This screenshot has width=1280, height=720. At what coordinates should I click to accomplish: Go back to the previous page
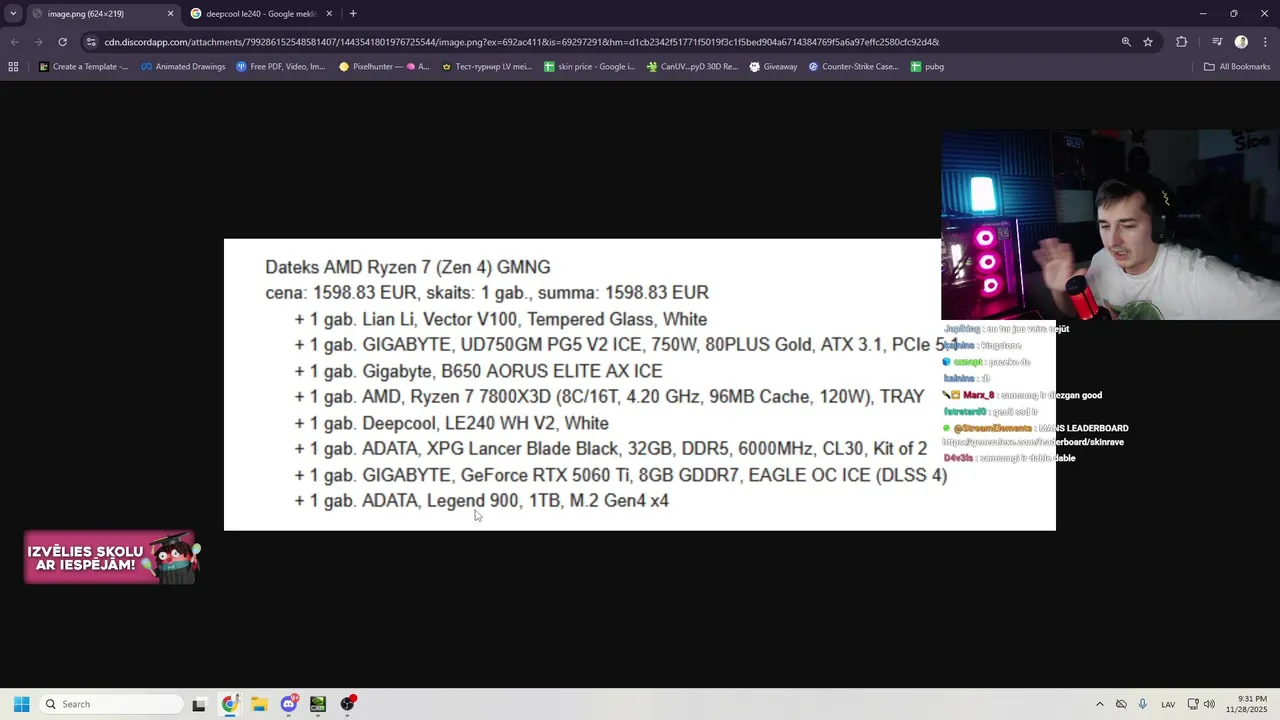click(x=14, y=42)
